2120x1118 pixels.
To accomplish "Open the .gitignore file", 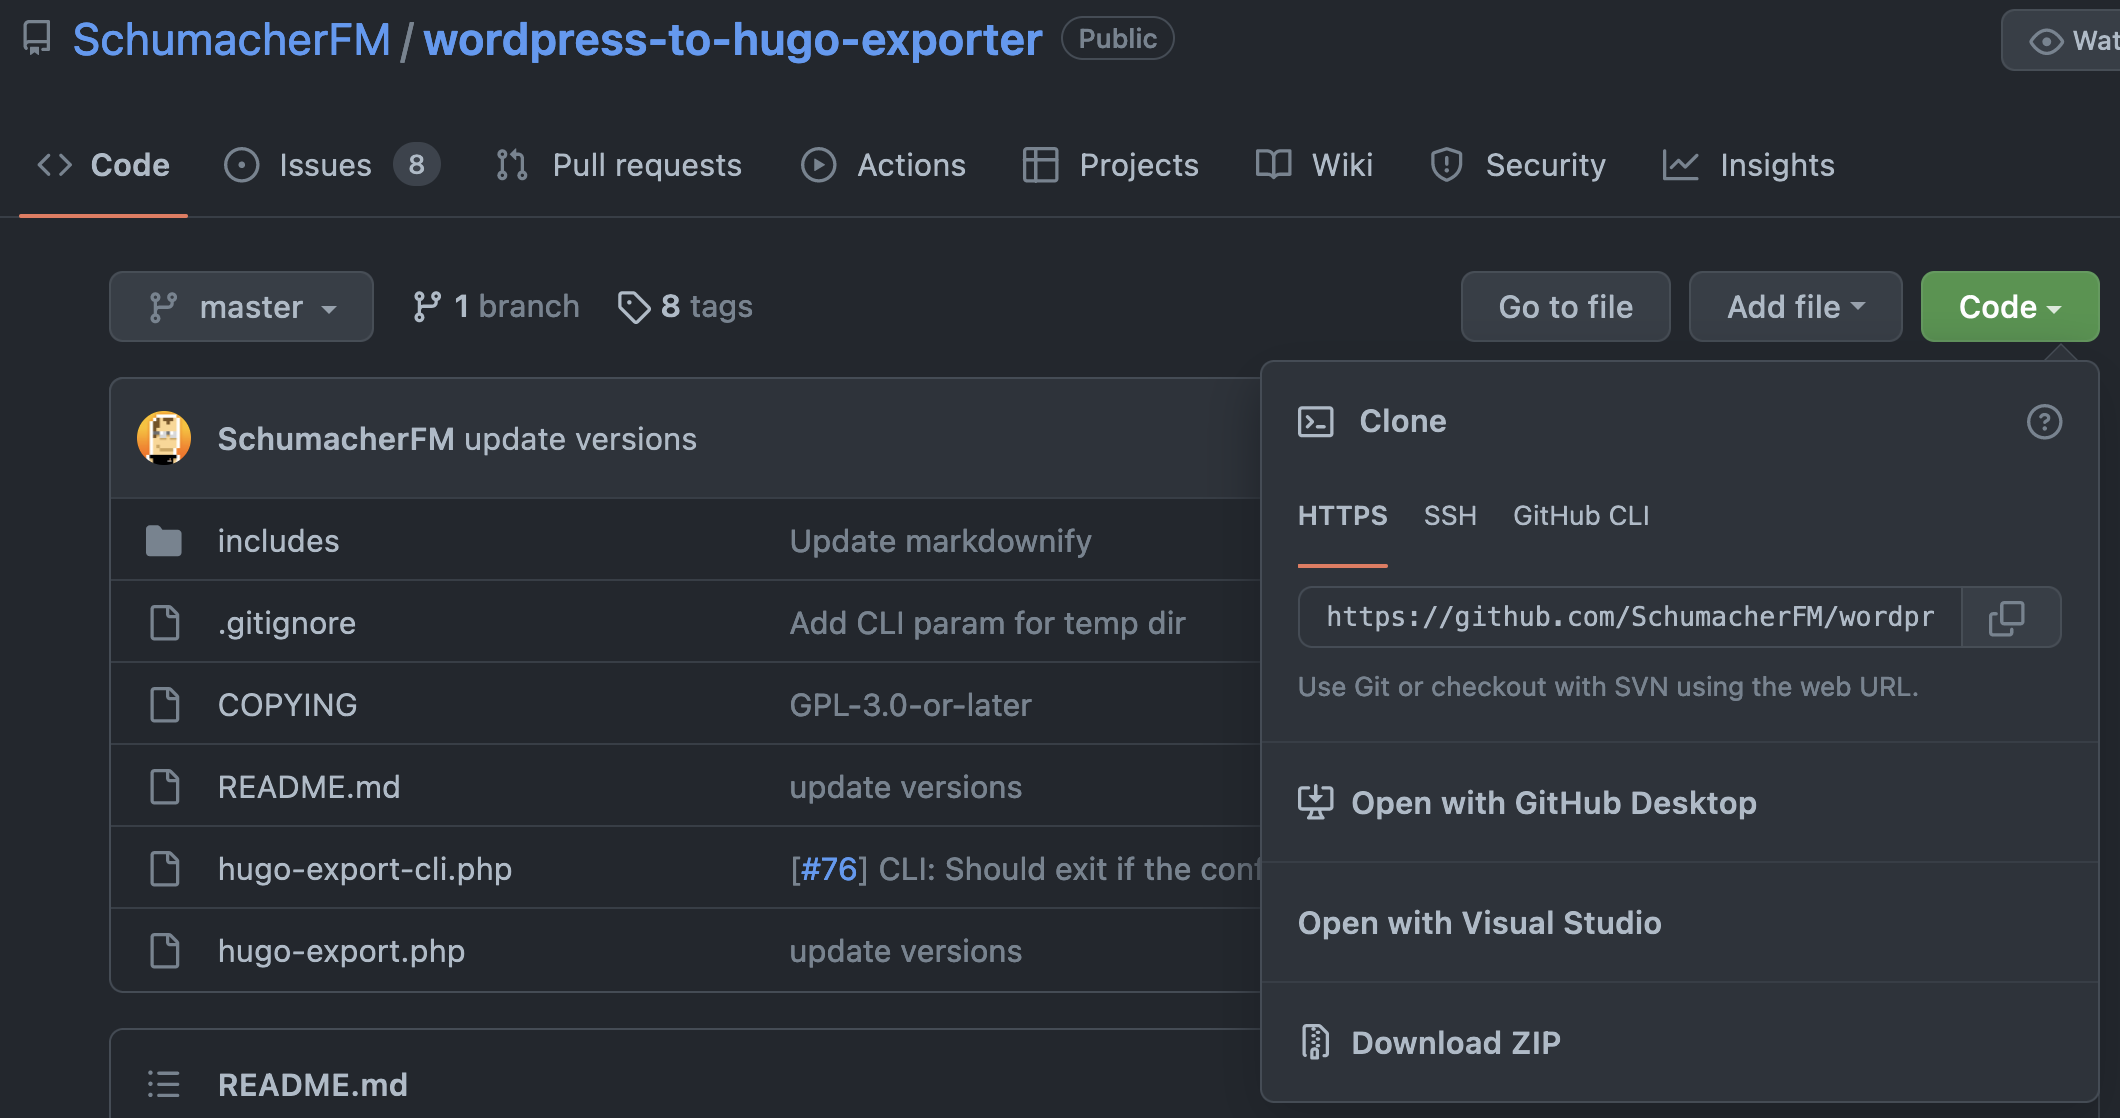I will [x=286, y=623].
